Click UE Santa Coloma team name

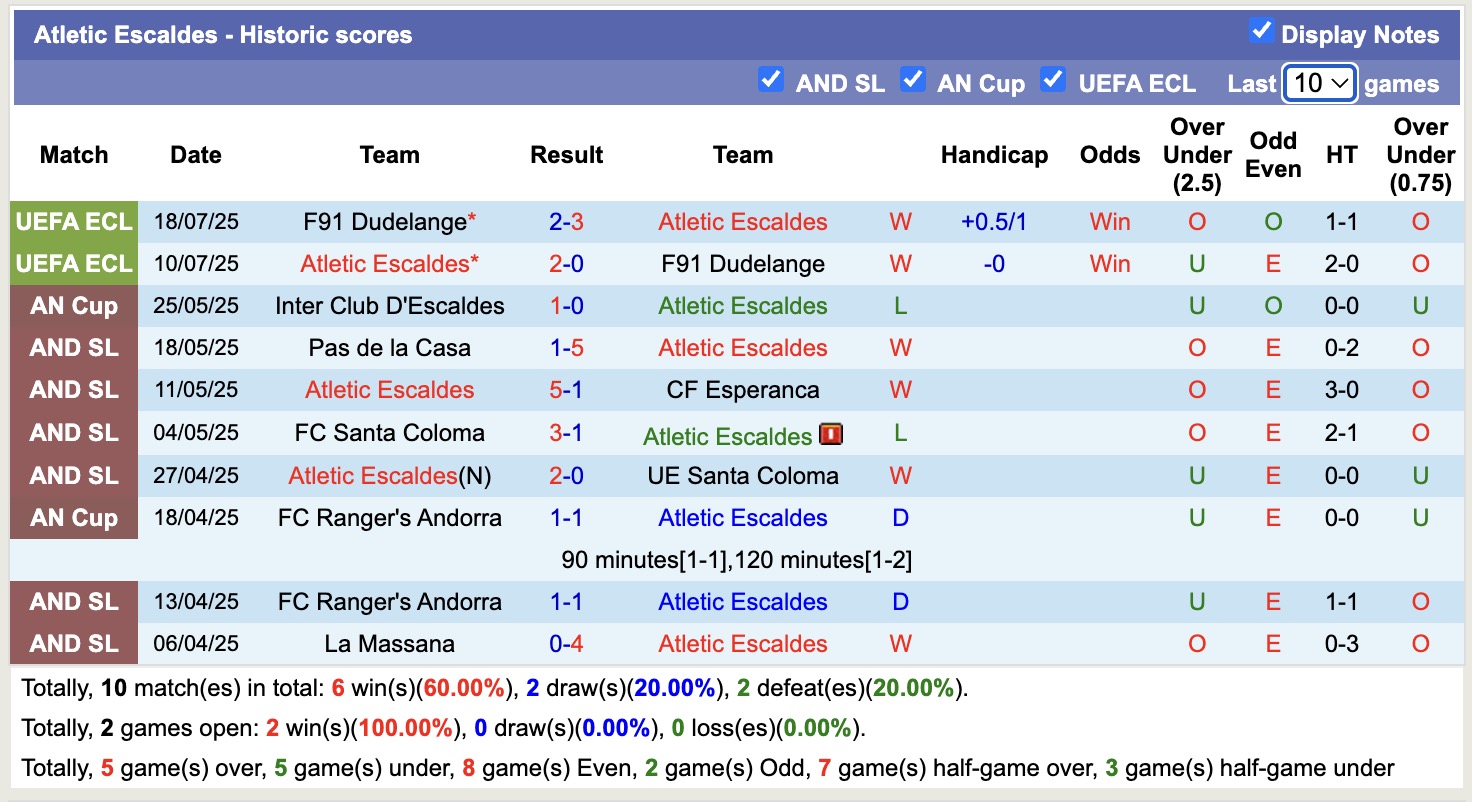point(742,476)
